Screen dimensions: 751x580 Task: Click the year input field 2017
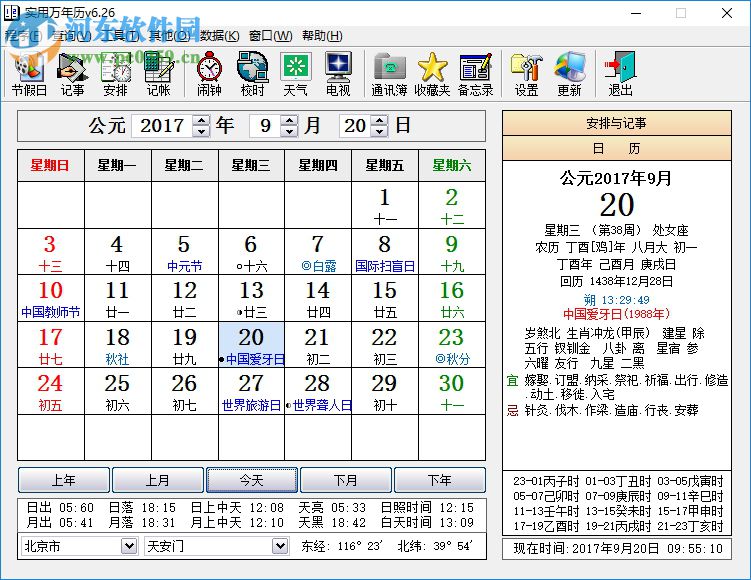[162, 126]
